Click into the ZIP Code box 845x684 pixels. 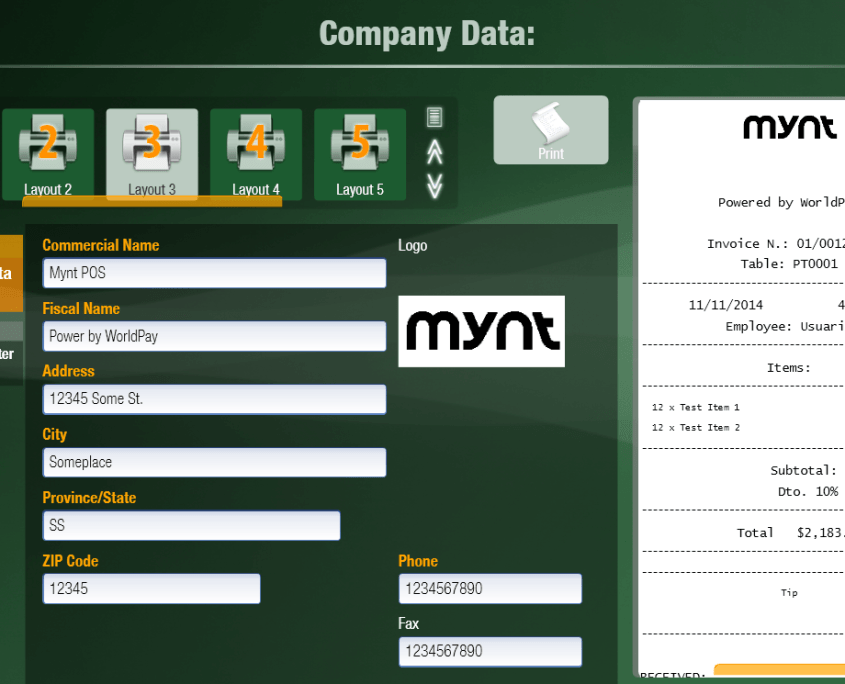coord(150,588)
